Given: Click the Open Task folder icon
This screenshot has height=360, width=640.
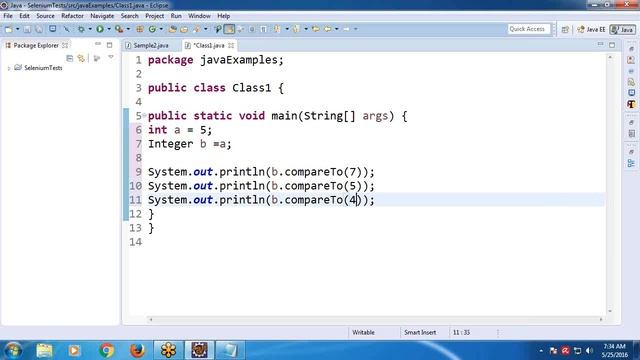Looking at the screenshot, I should tap(184, 29).
